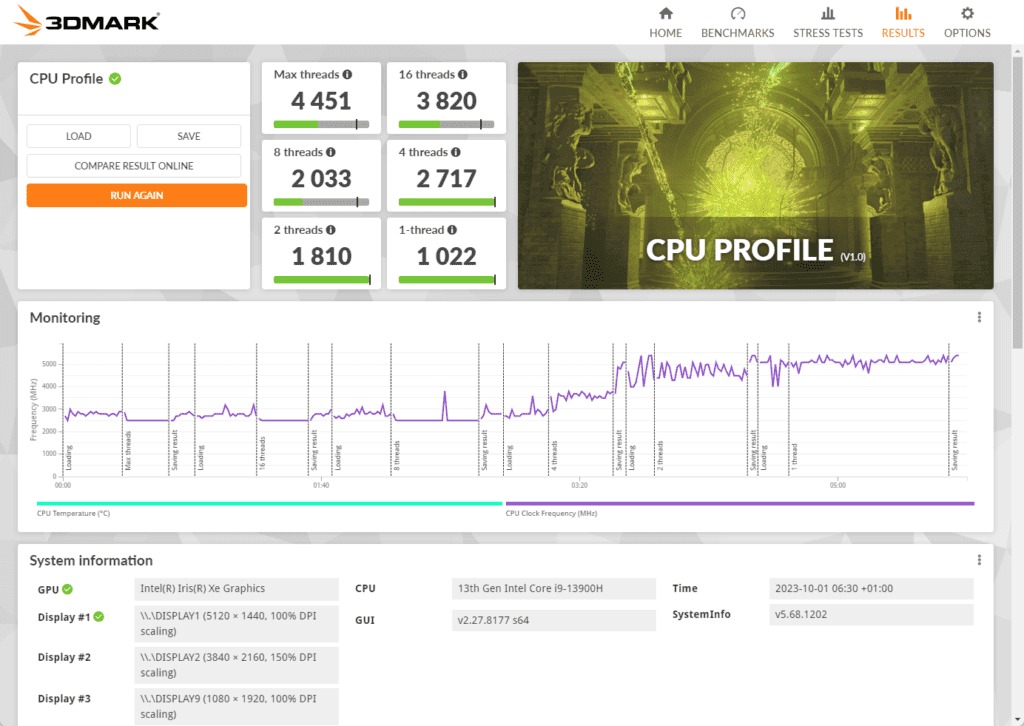Go to Options gear menu

(x=967, y=22)
